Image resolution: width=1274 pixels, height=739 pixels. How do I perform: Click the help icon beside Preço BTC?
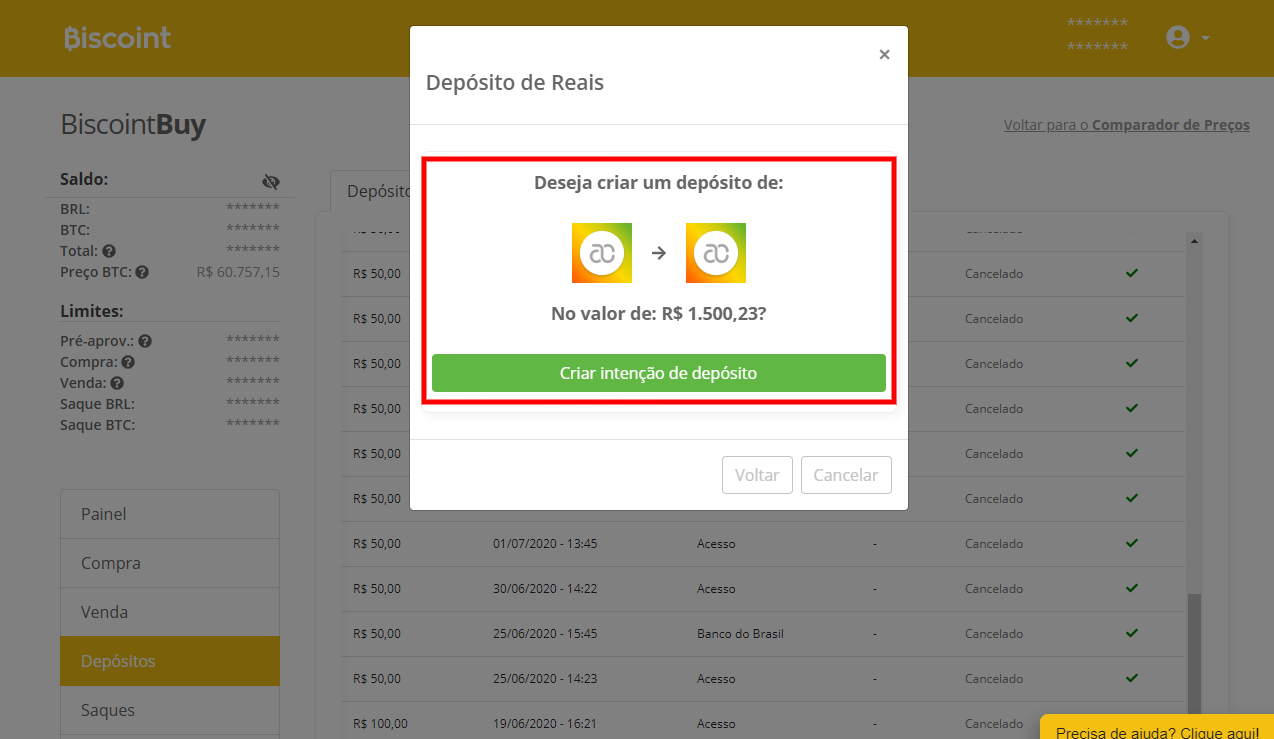(142, 272)
